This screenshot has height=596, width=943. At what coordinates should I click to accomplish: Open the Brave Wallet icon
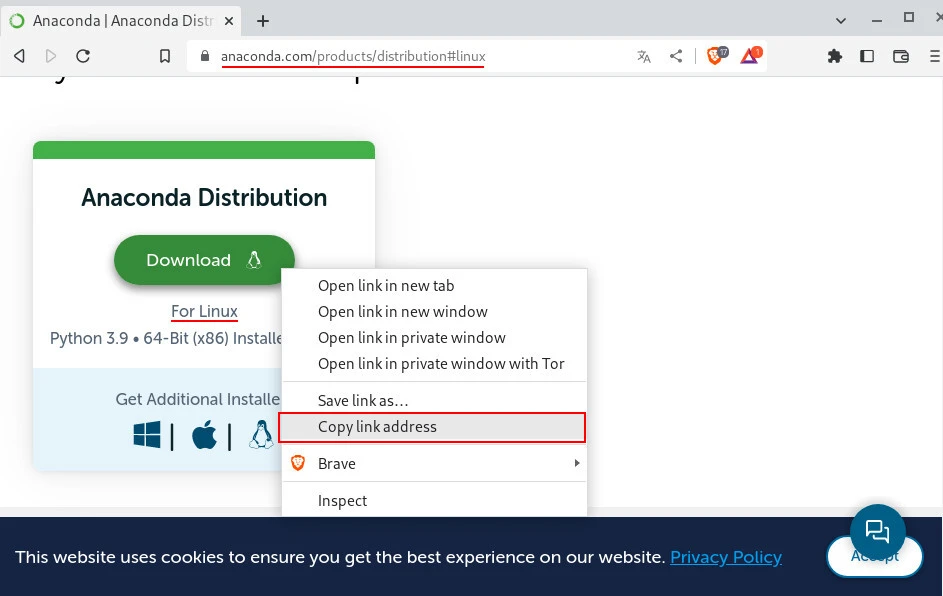click(x=900, y=56)
